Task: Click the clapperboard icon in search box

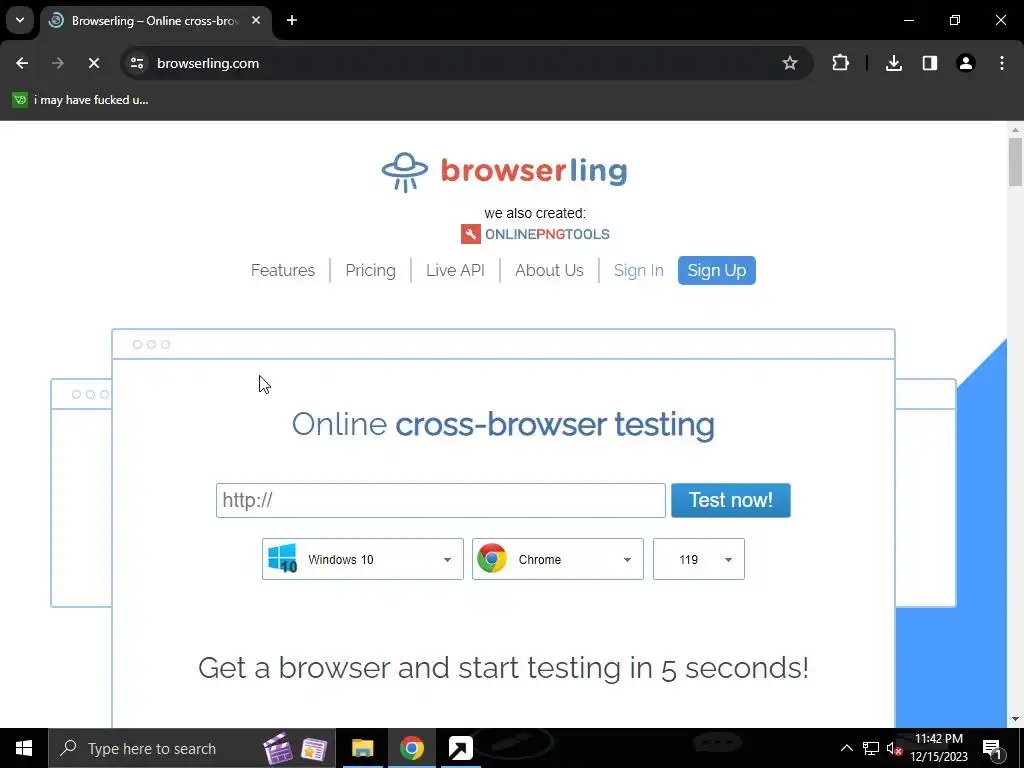Action: (278, 748)
